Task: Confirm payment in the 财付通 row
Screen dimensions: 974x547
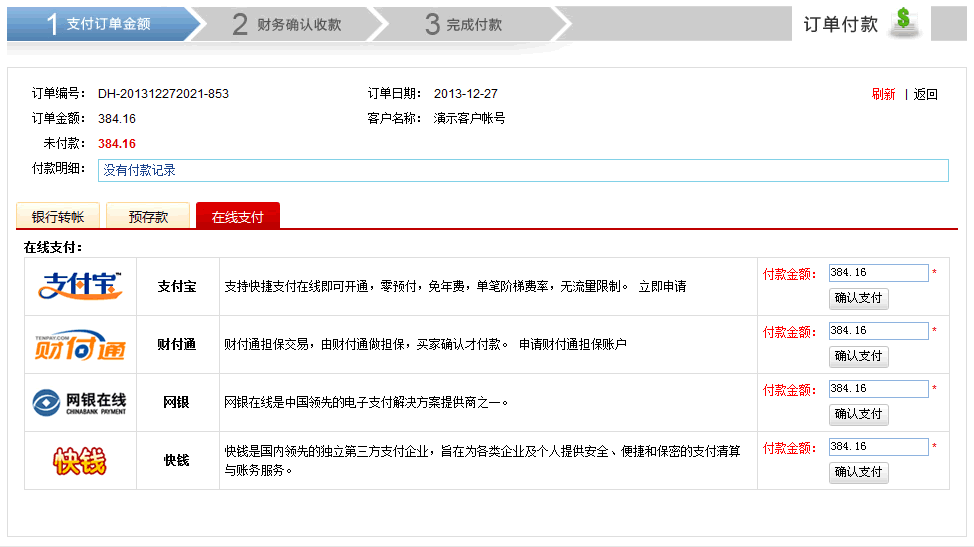Action: point(858,356)
